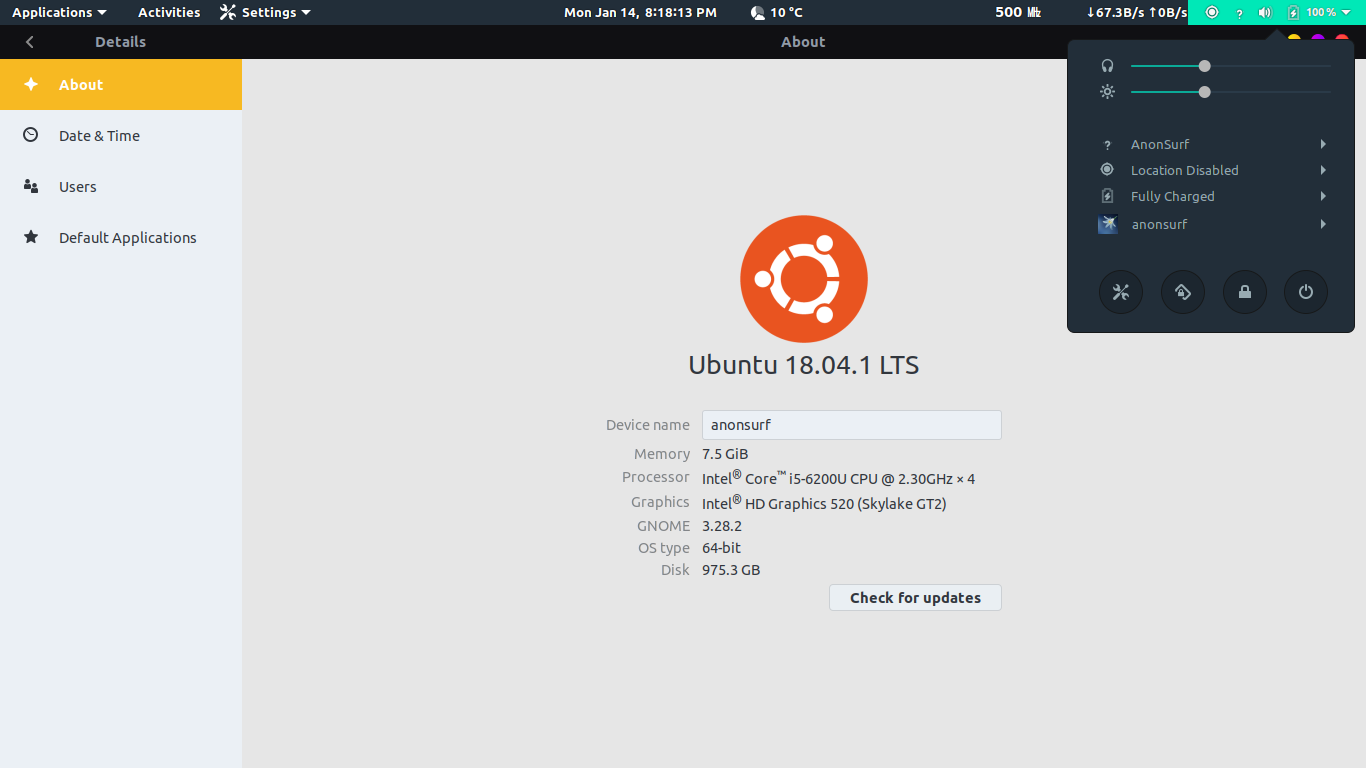This screenshot has width=1366, height=768.
Task: Click the headphones volume icon
Action: pyautogui.click(x=1107, y=66)
